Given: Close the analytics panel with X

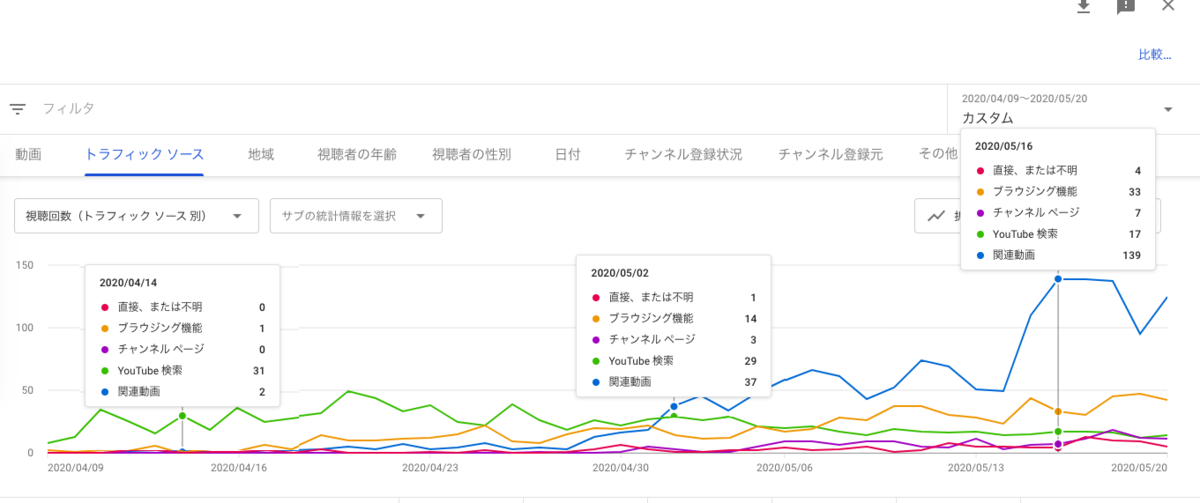Looking at the screenshot, I should coord(1168,6).
